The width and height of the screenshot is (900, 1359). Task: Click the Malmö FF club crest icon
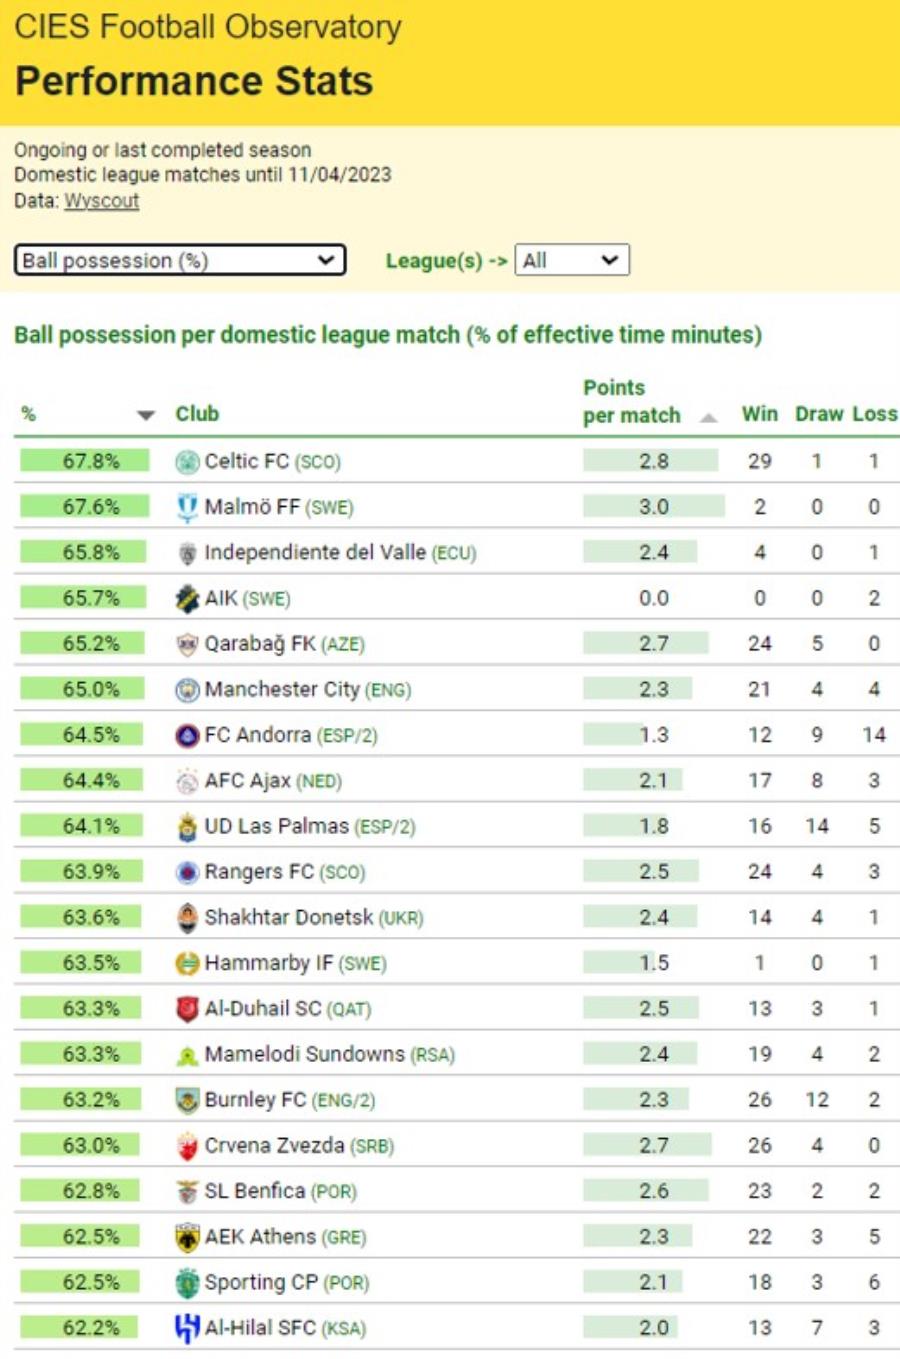tap(187, 508)
